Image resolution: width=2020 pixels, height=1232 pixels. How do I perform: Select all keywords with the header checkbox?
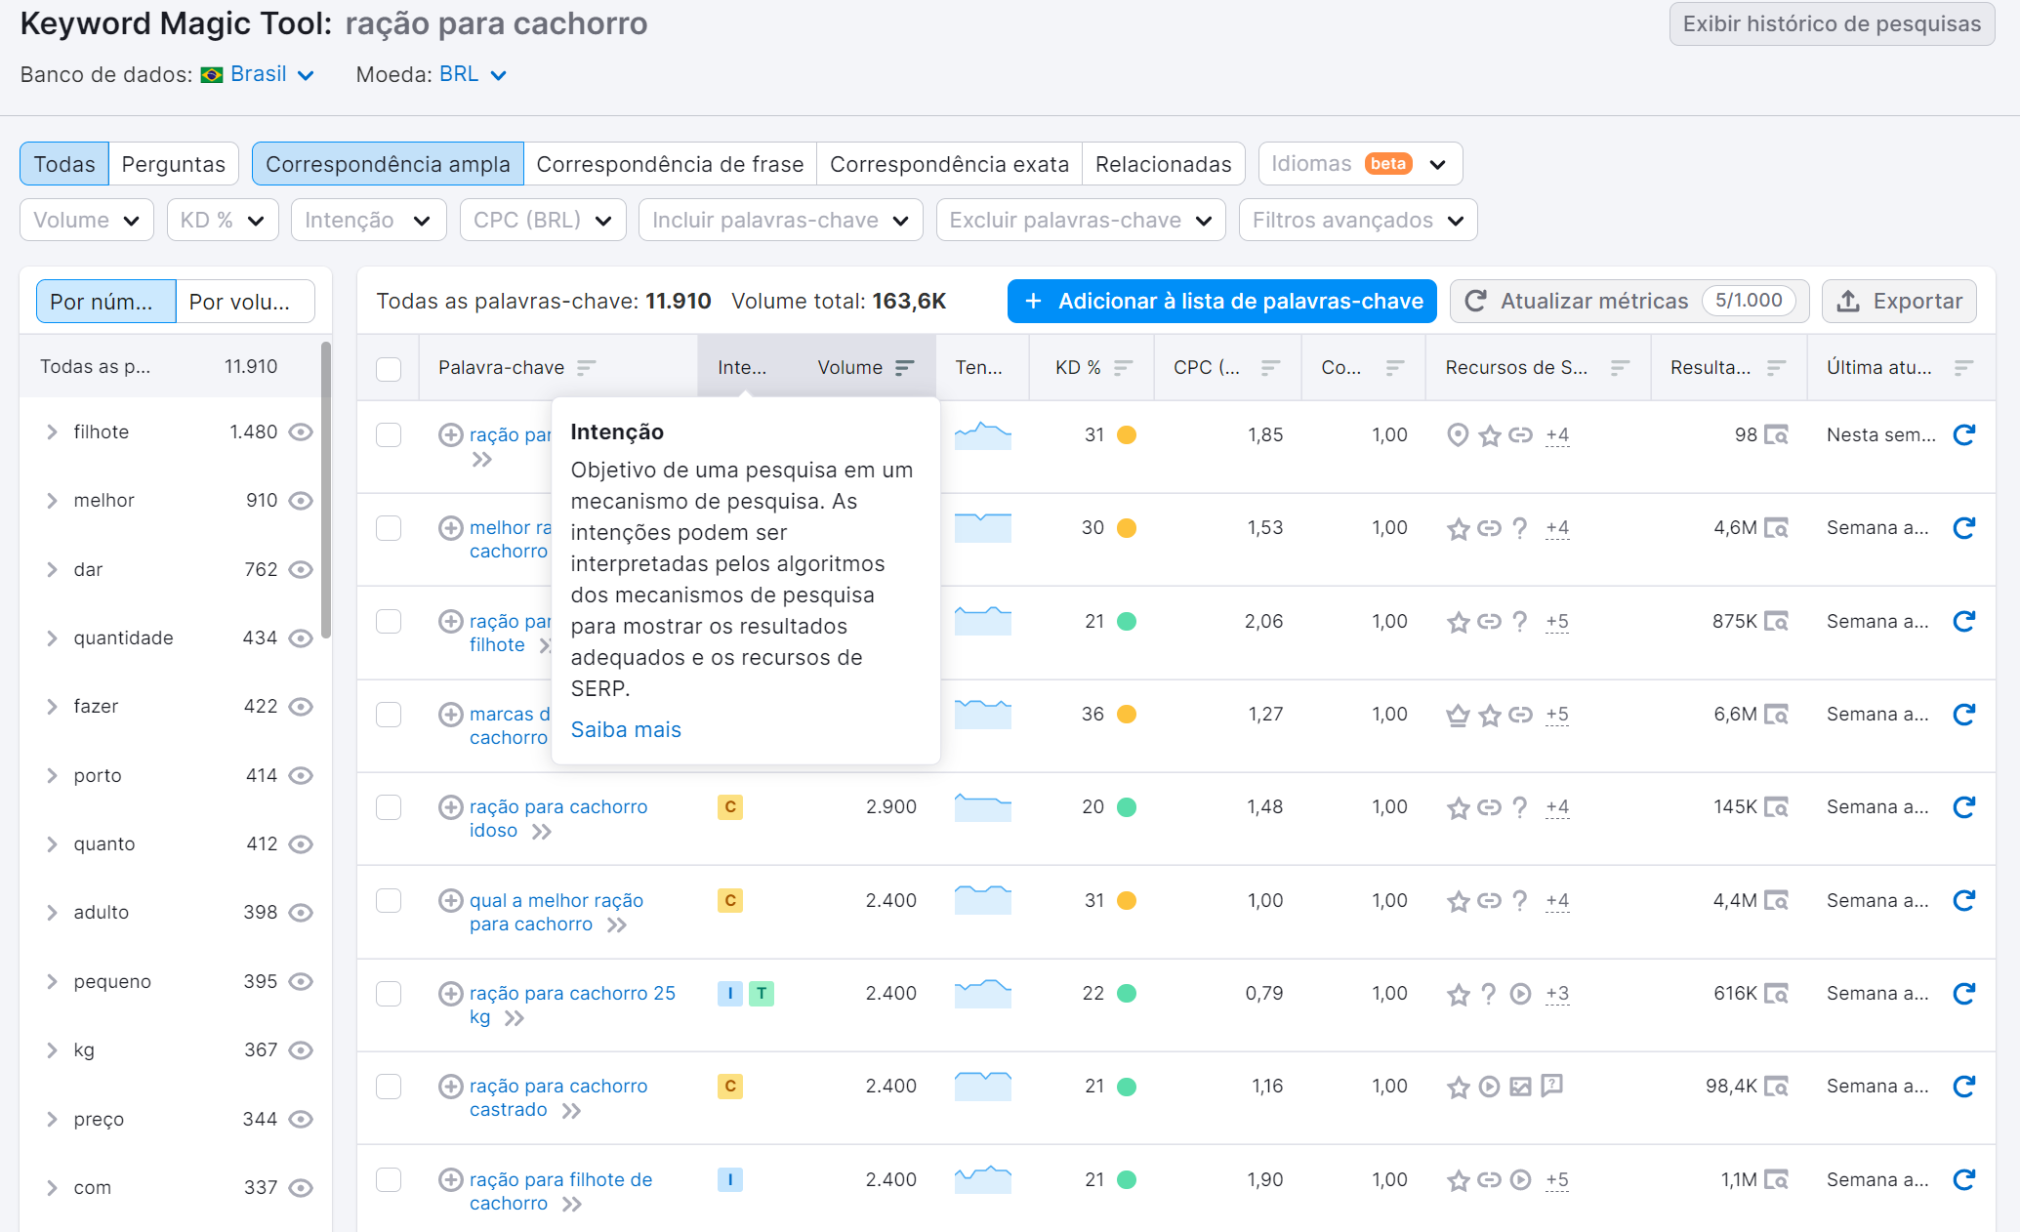pyautogui.click(x=389, y=369)
